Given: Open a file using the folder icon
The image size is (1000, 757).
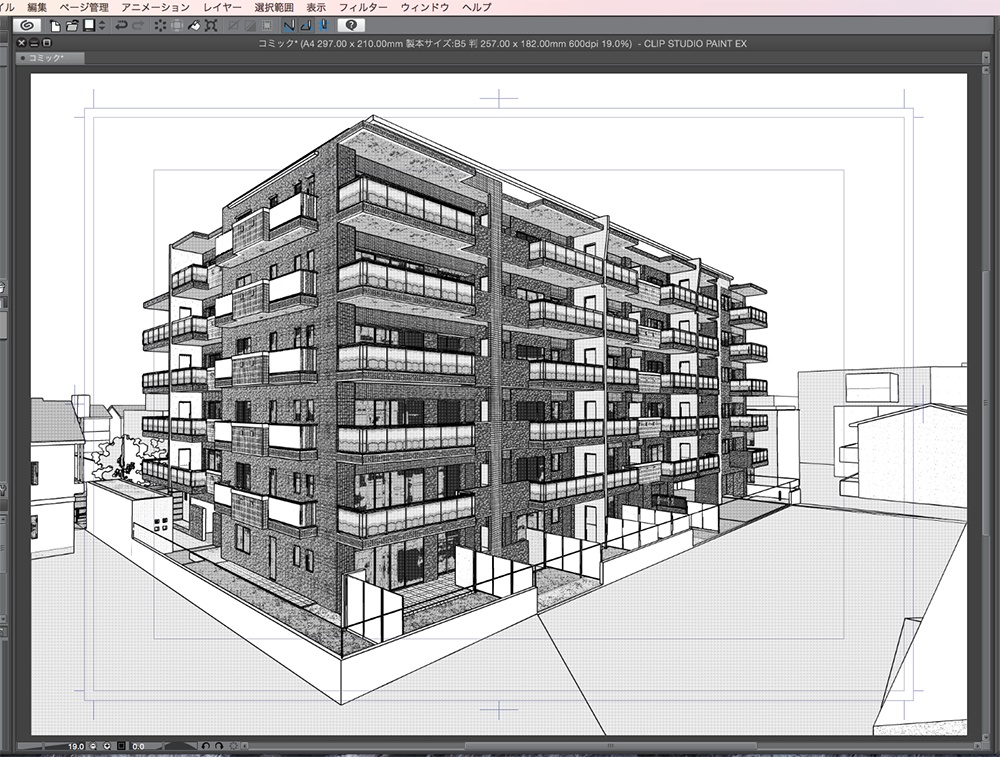Looking at the screenshot, I should [71, 27].
